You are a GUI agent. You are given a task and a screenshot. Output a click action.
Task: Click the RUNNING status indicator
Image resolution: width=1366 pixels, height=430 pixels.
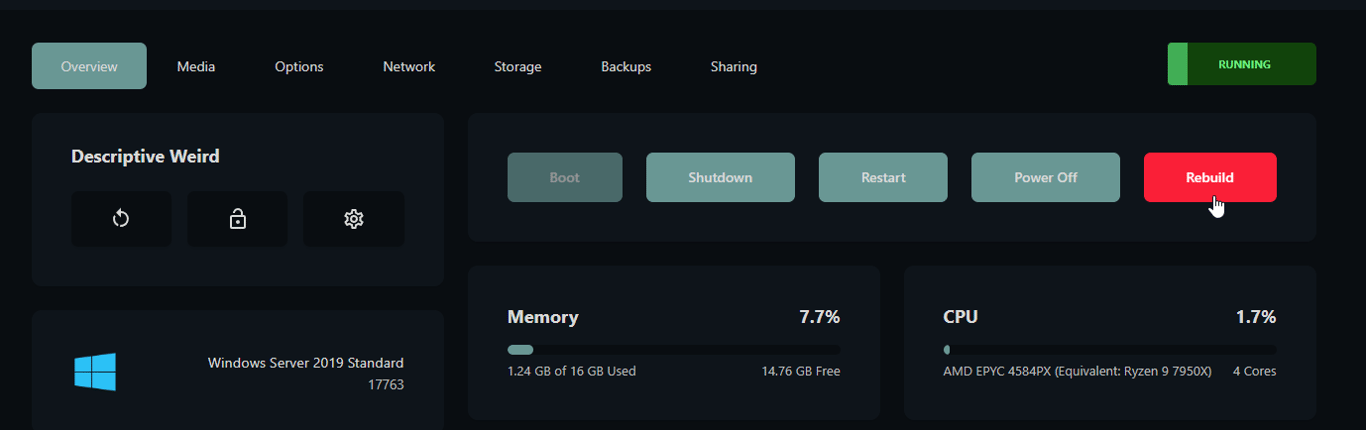coord(1242,64)
